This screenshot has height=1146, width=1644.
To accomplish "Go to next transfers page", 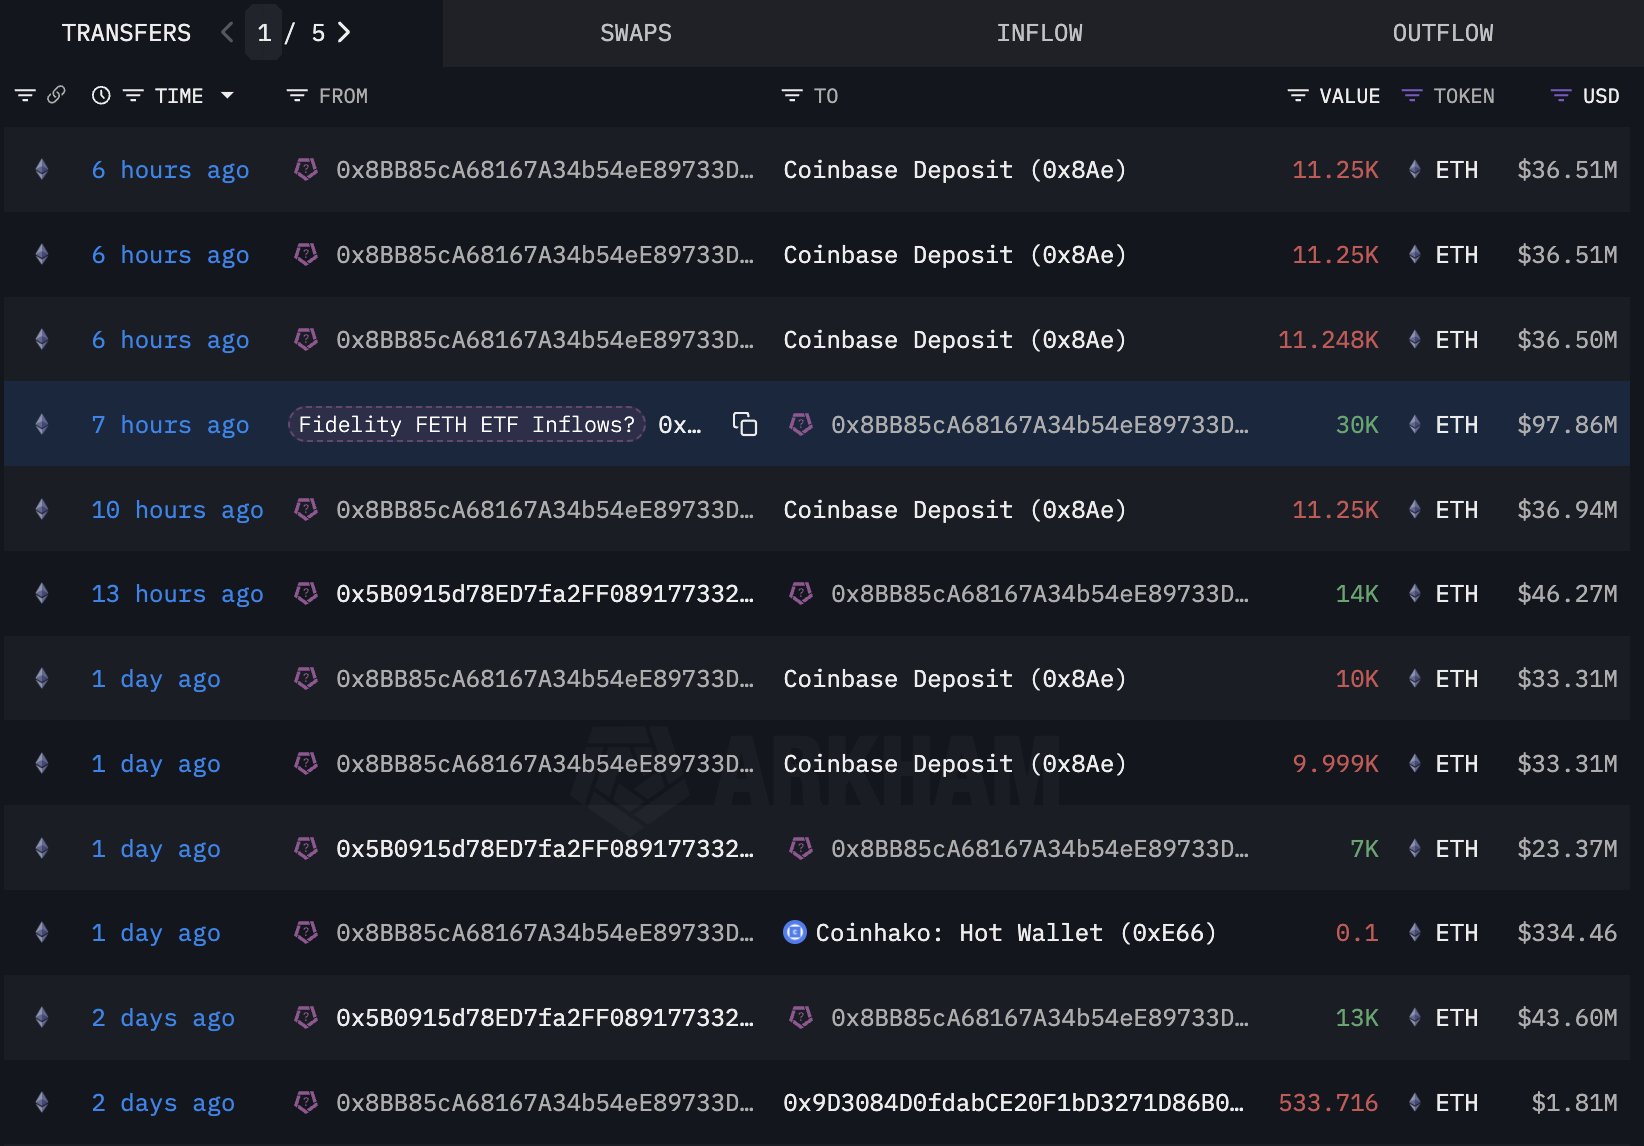I will point(344,33).
